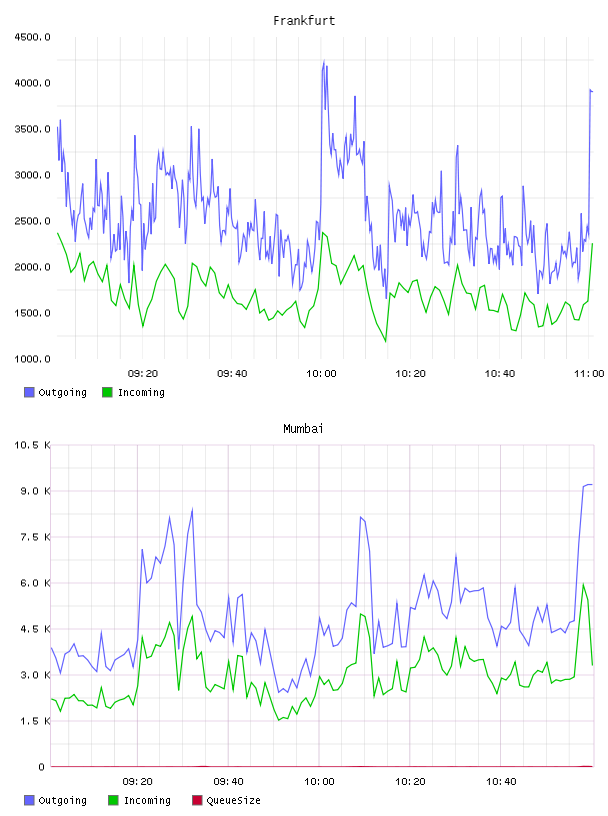This screenshot has height=816, width=608.
Task: Click the 3000.0 axis label on Frankfurt chart
Action: click(32, 175)
